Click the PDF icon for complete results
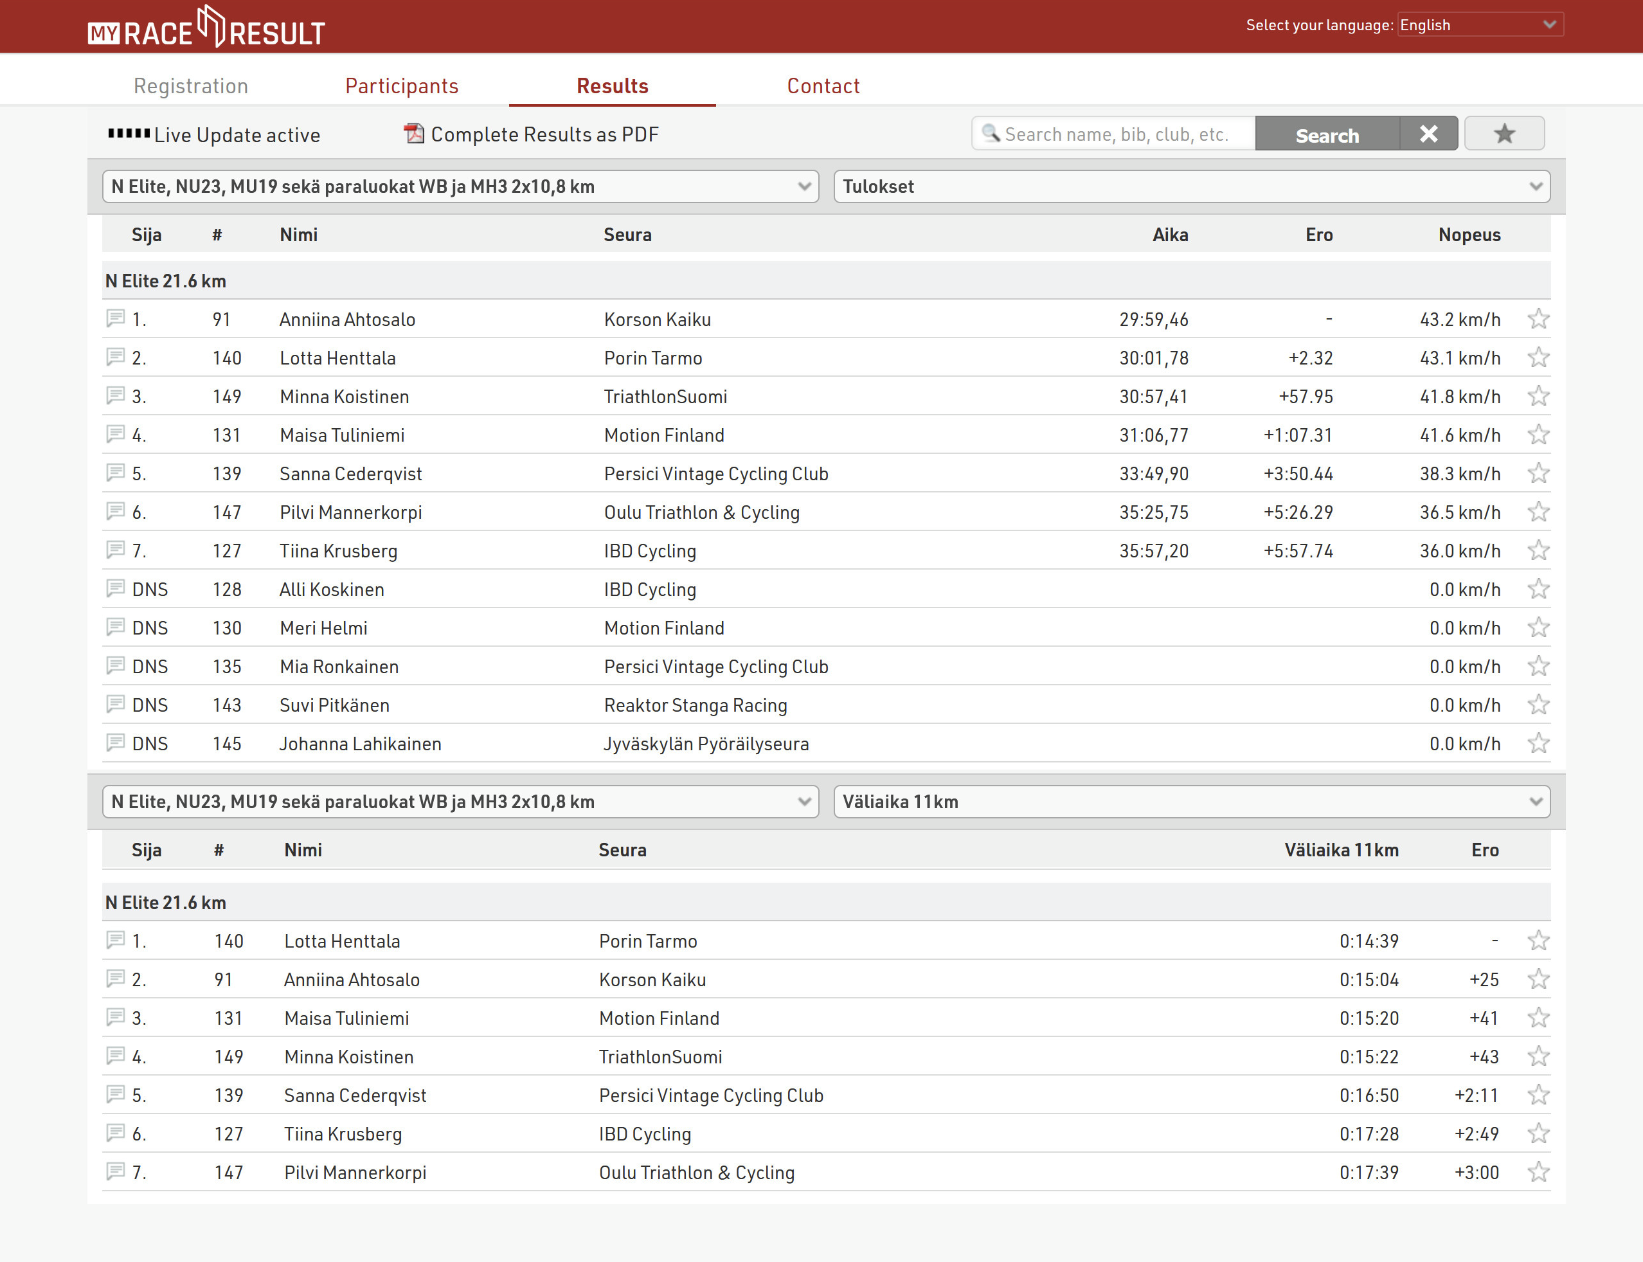 click(x=414, y=134)
